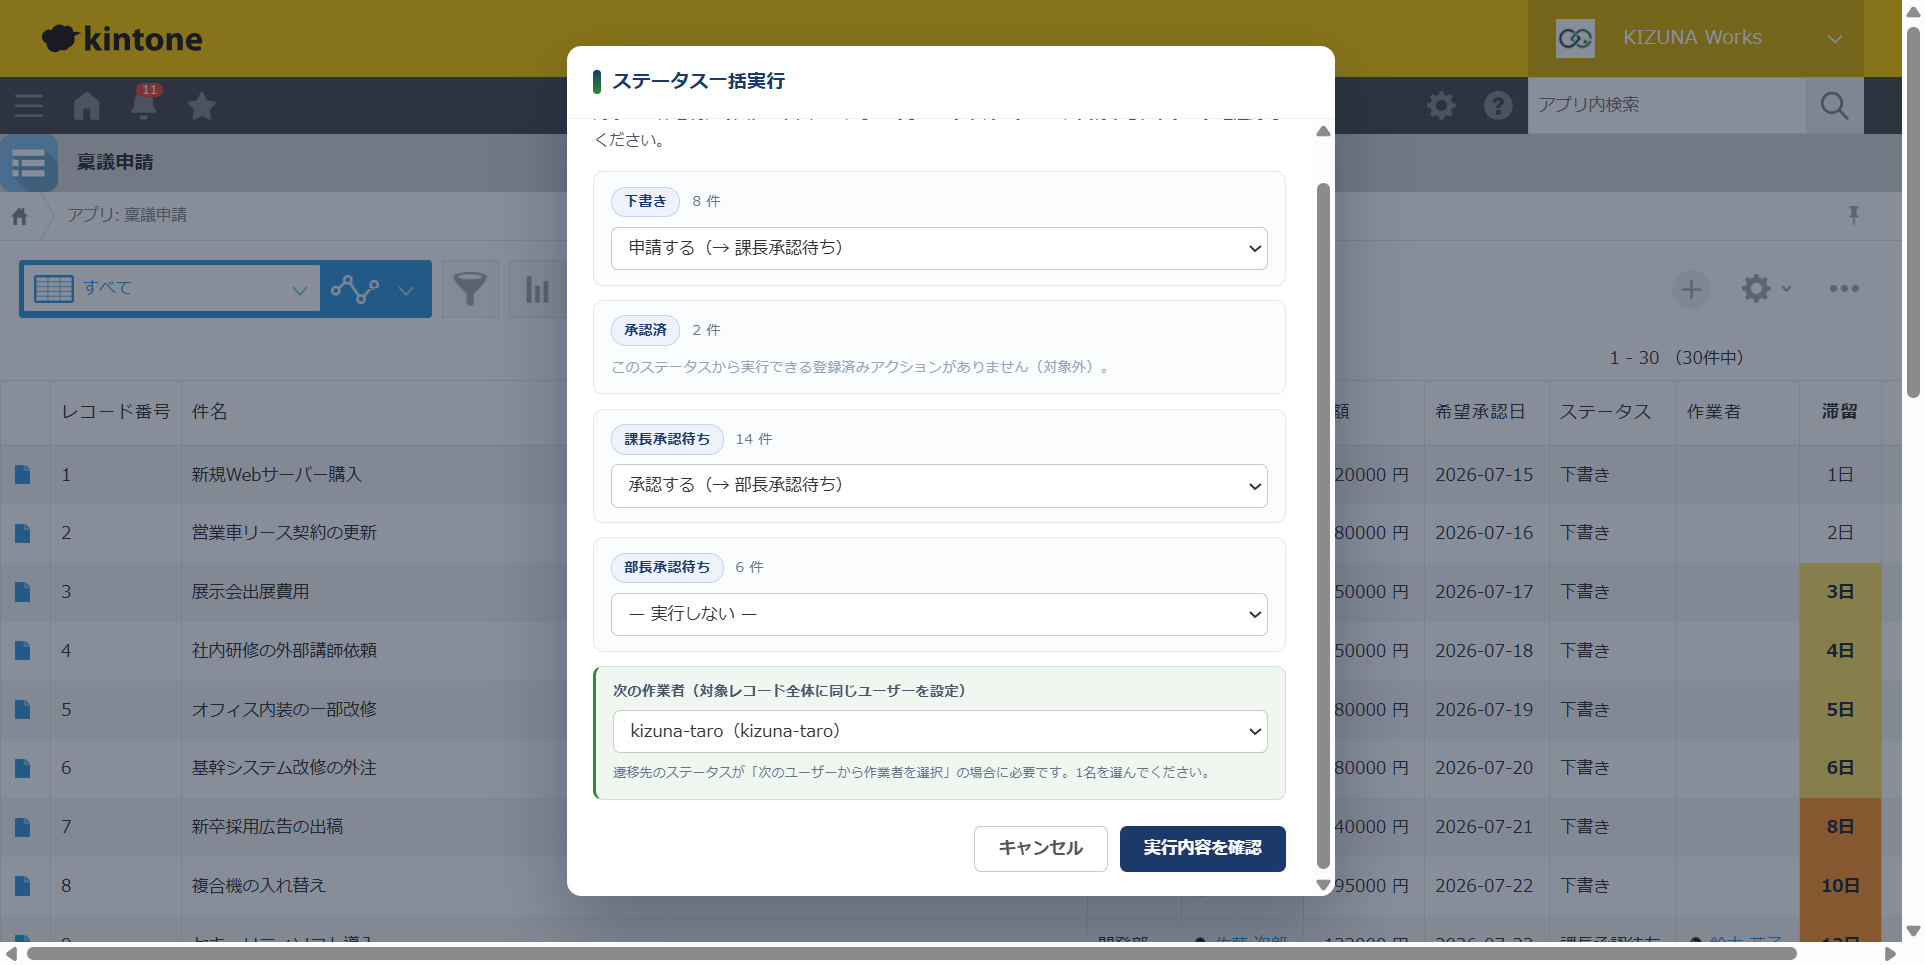Click the 営業車リース契約の更新 cell
This screenshot has height=965, width=1925.
tap(284, 533)
